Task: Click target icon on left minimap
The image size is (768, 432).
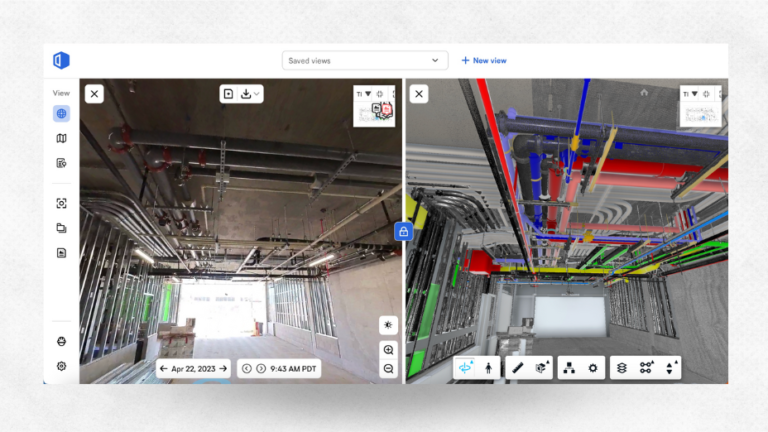Action: (x=380, y=94)
